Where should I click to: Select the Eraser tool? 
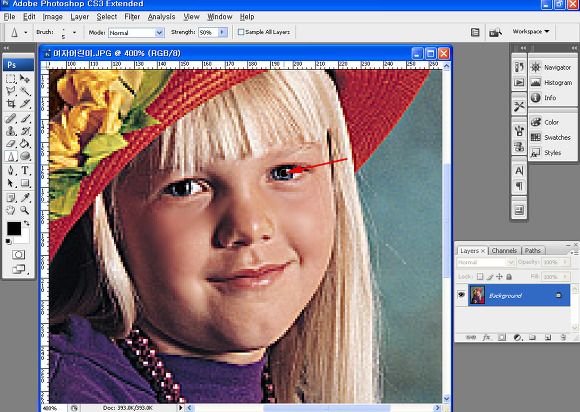pos(11,143)
